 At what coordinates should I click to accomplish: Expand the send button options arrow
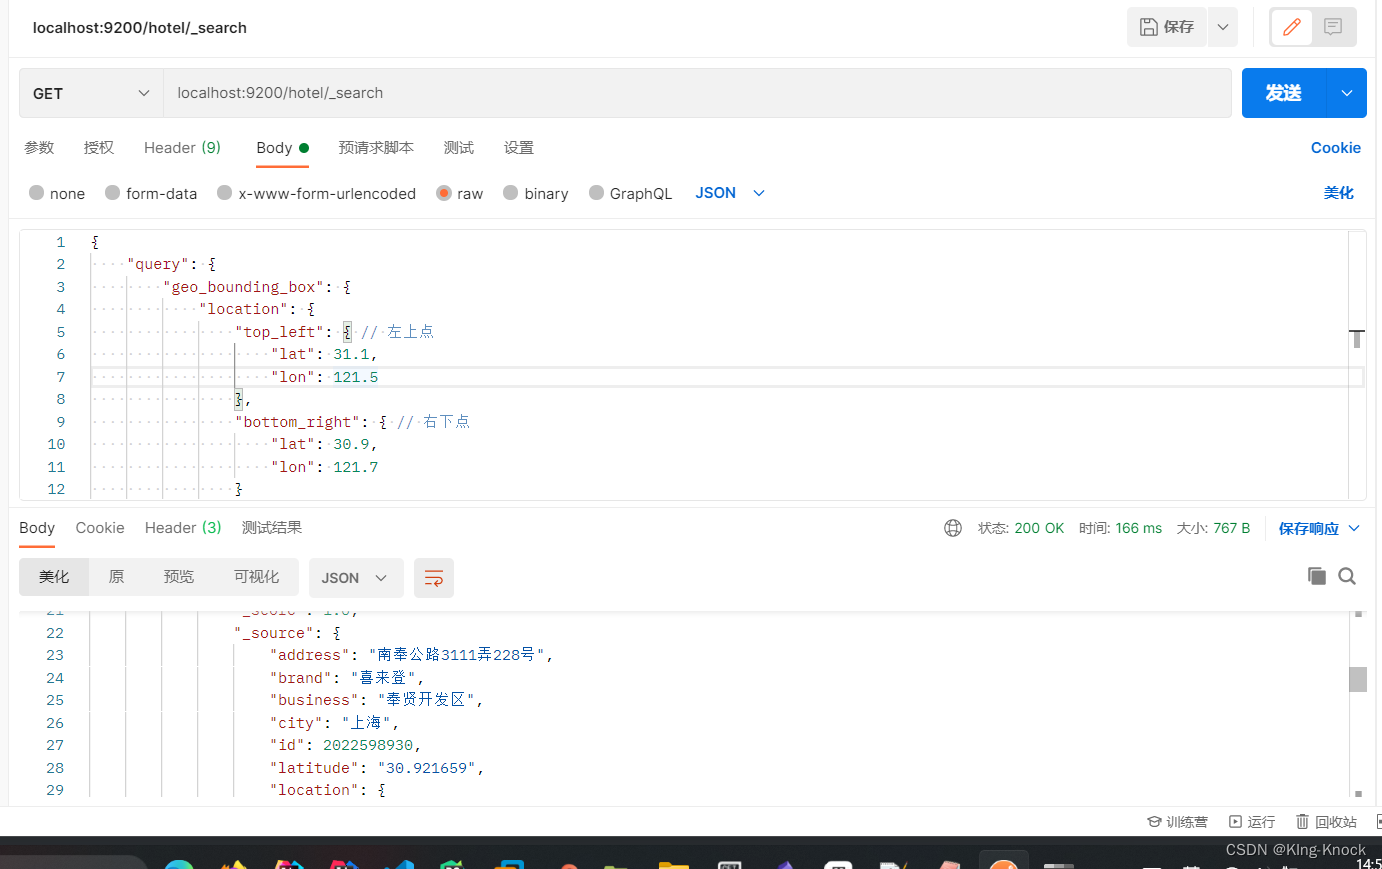coord(1347,93)
